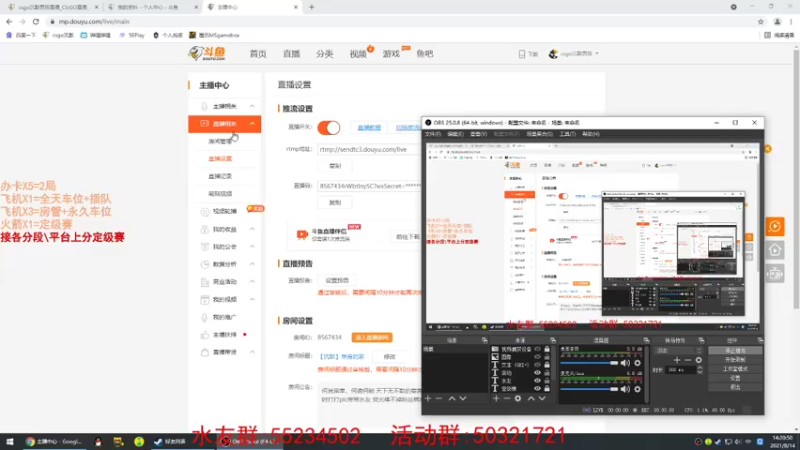800x450 pixels.
Task: Move scene down in OBS Scenes panel
Action: 463,398
